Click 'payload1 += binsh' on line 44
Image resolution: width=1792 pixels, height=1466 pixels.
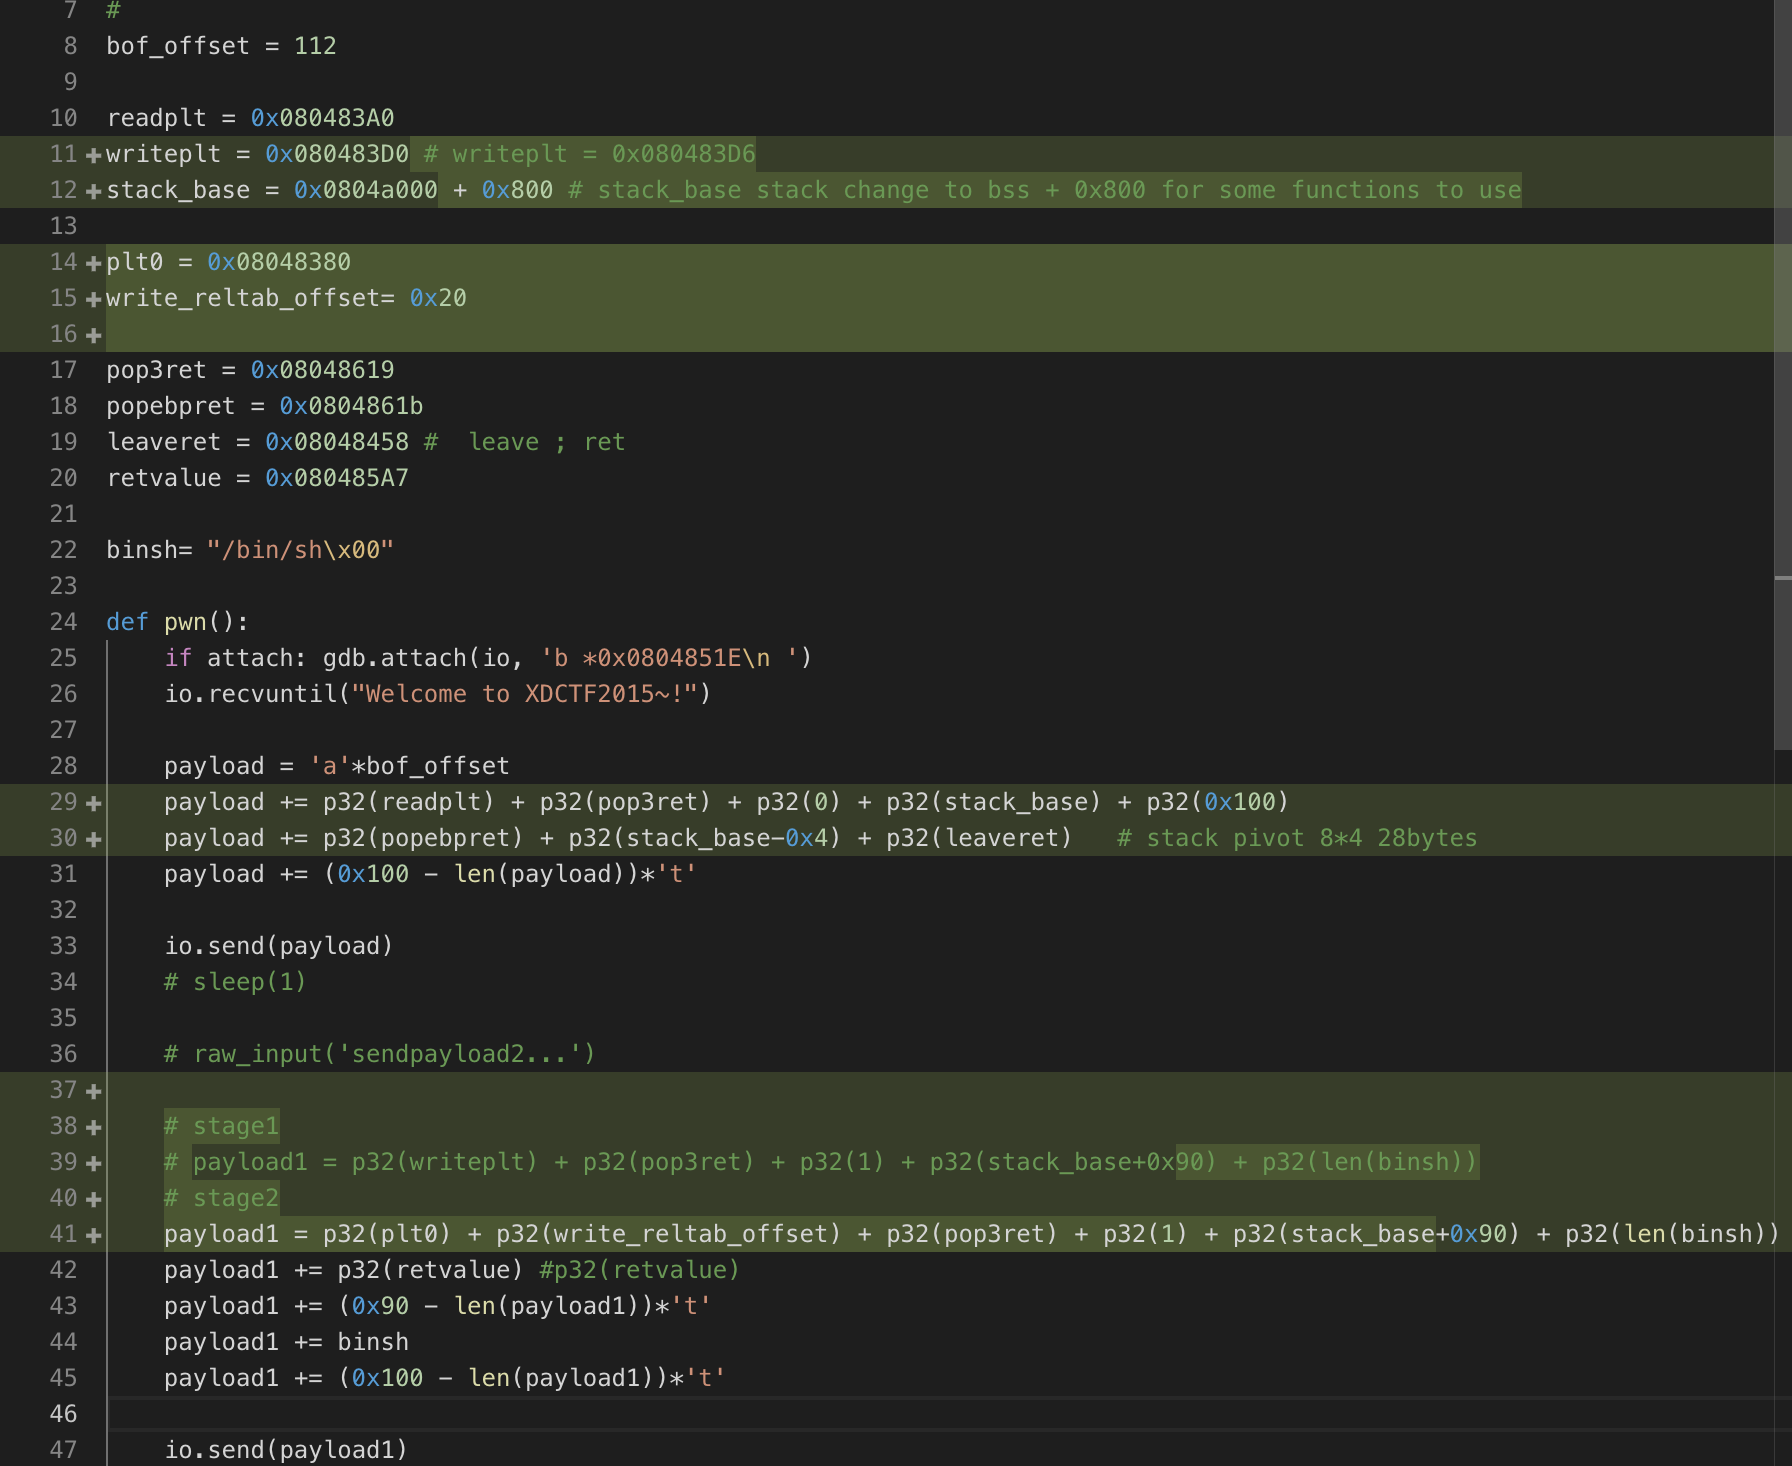tap(286, 1342)
